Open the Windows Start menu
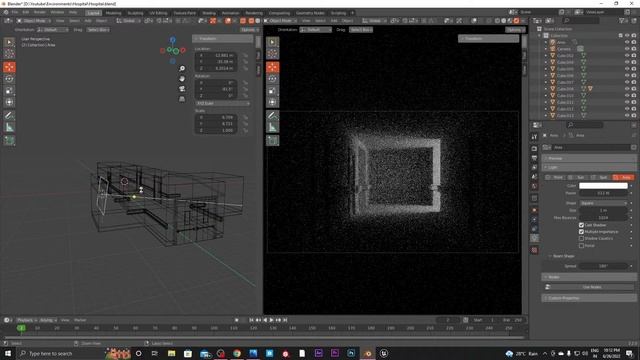This screenshot has height=360, width=640. 7,353
